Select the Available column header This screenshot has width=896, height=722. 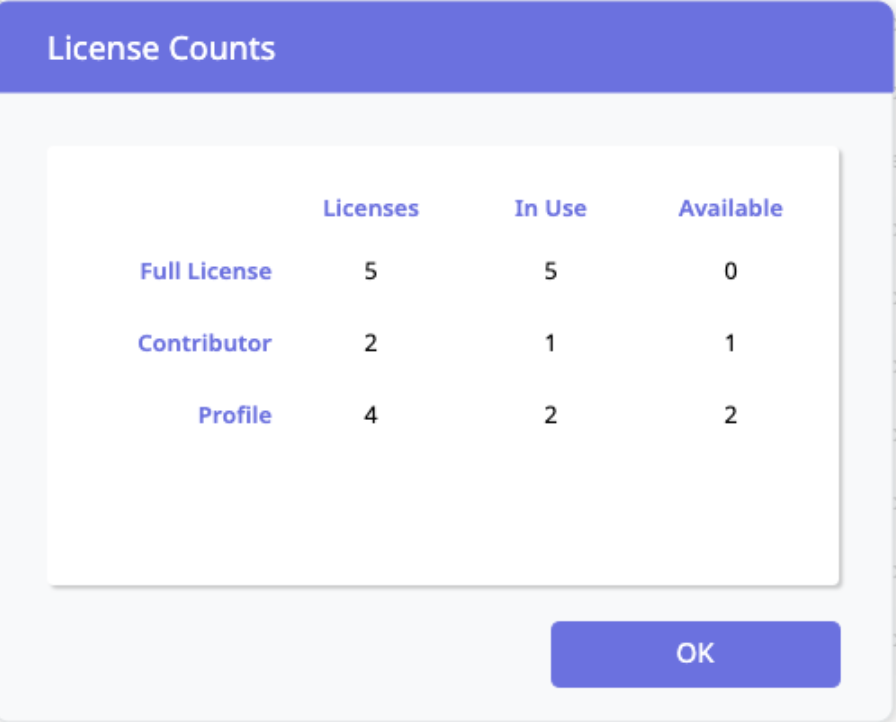click(730, 208)
